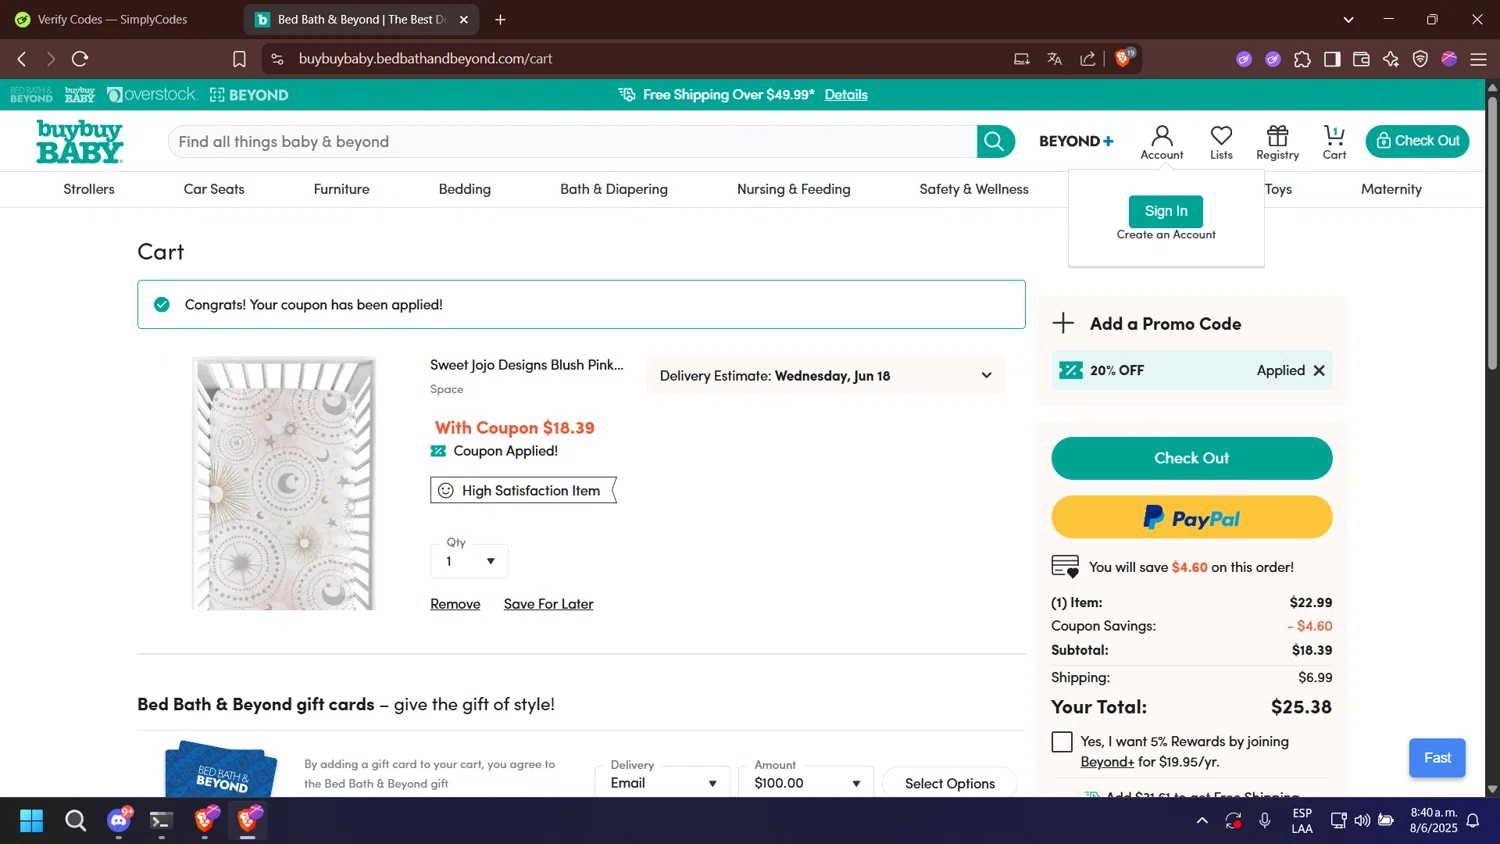Image resolution: width=1500 pixels, height=844 pixels.
Task: Click the Overstock brand logo
Action: click(152, 95)
